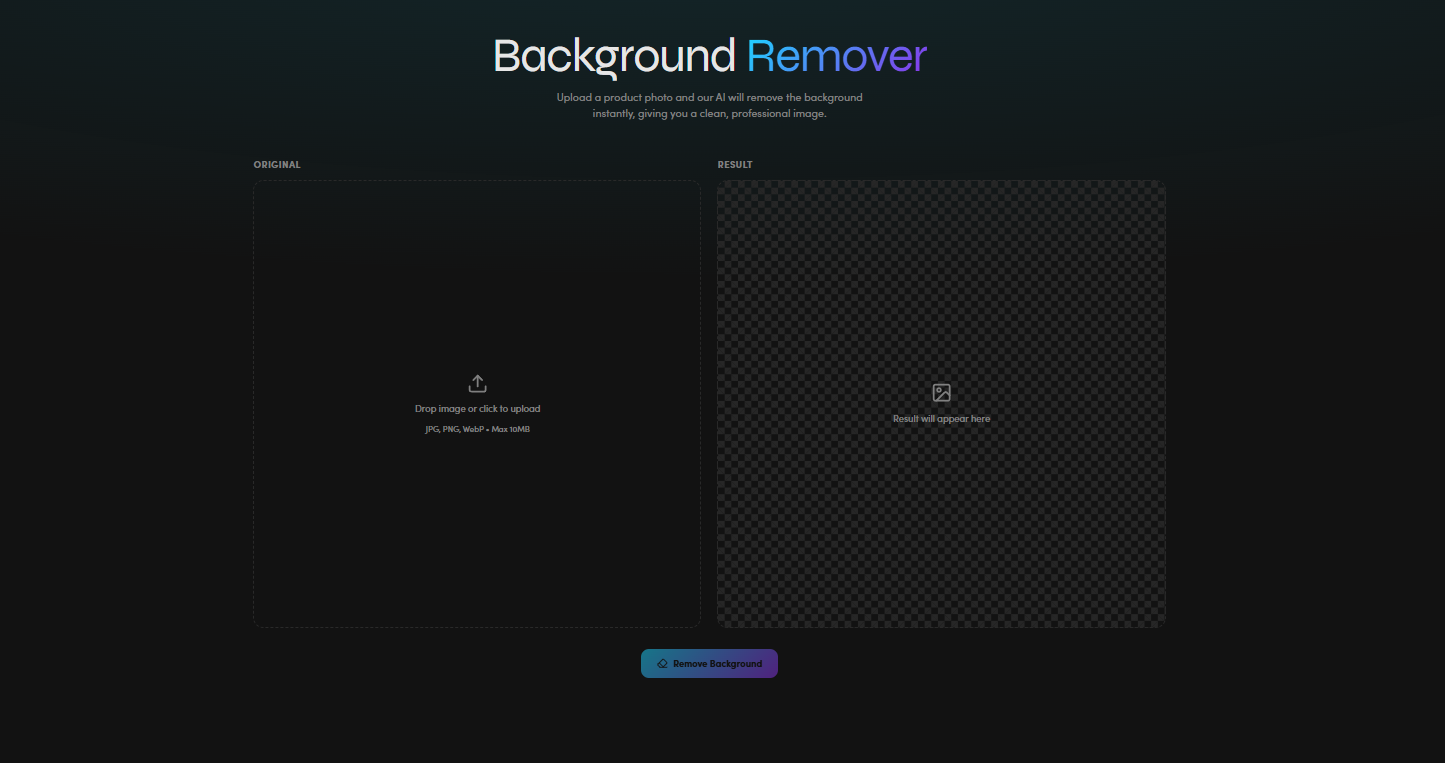Click the original image upload drop zone
The width and height of the screenshot is (1445, 763).
coord(477,404)
